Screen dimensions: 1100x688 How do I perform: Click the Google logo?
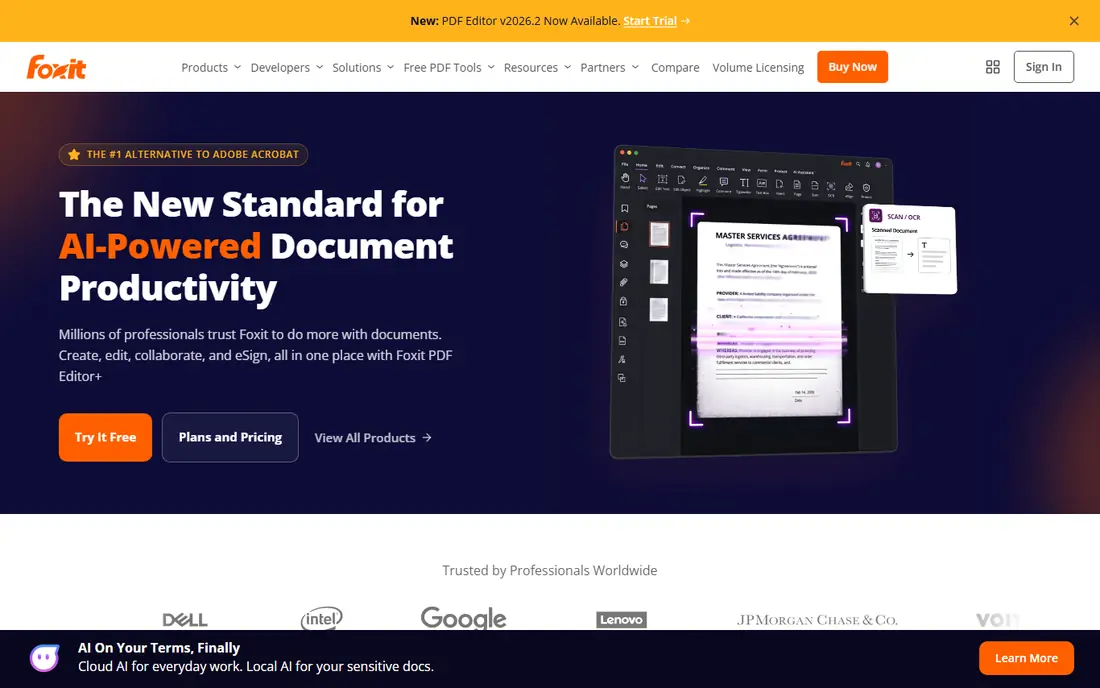pos(463,619)
